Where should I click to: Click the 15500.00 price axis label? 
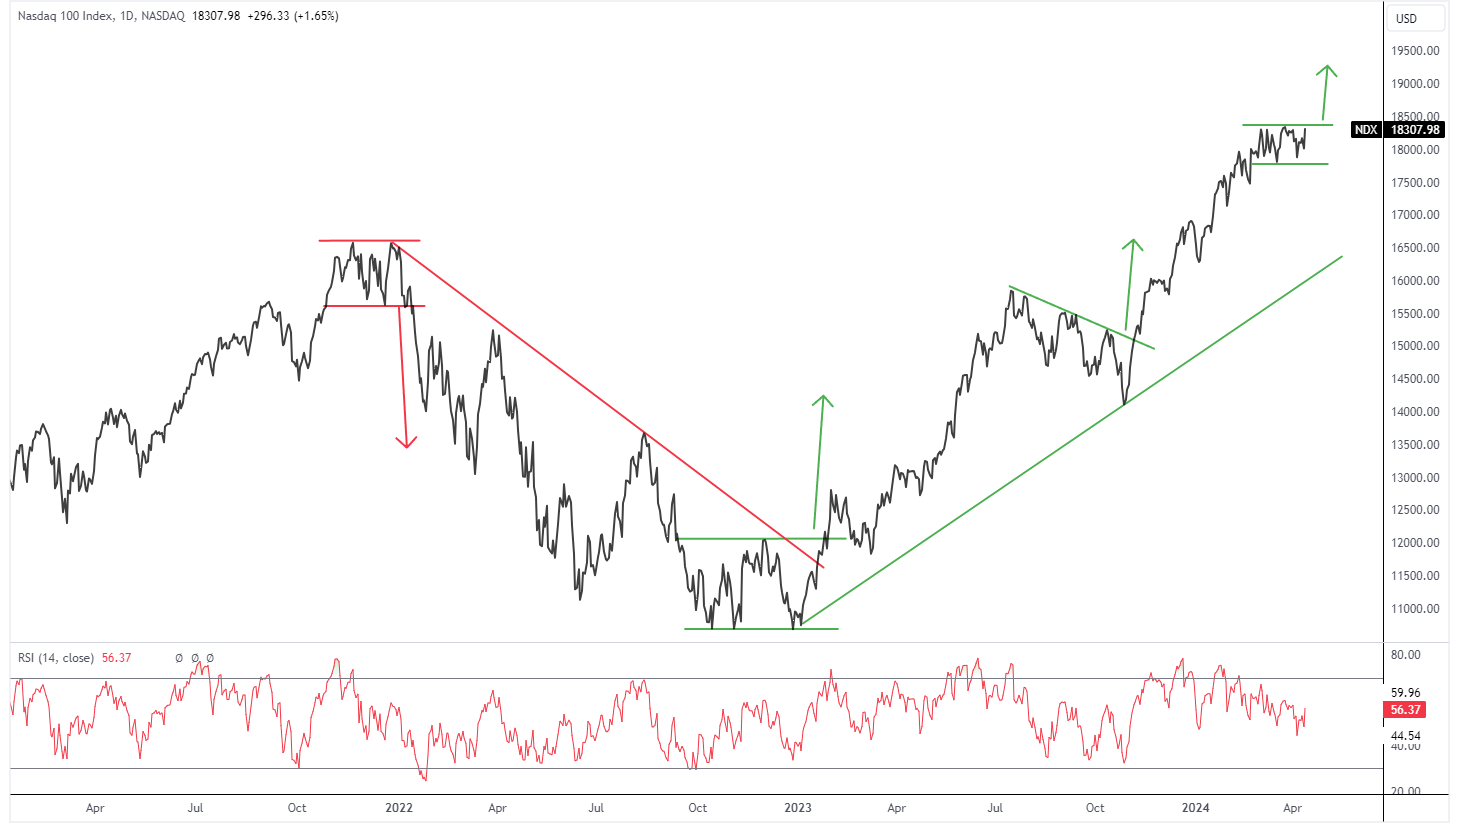tap(1415, 314)
